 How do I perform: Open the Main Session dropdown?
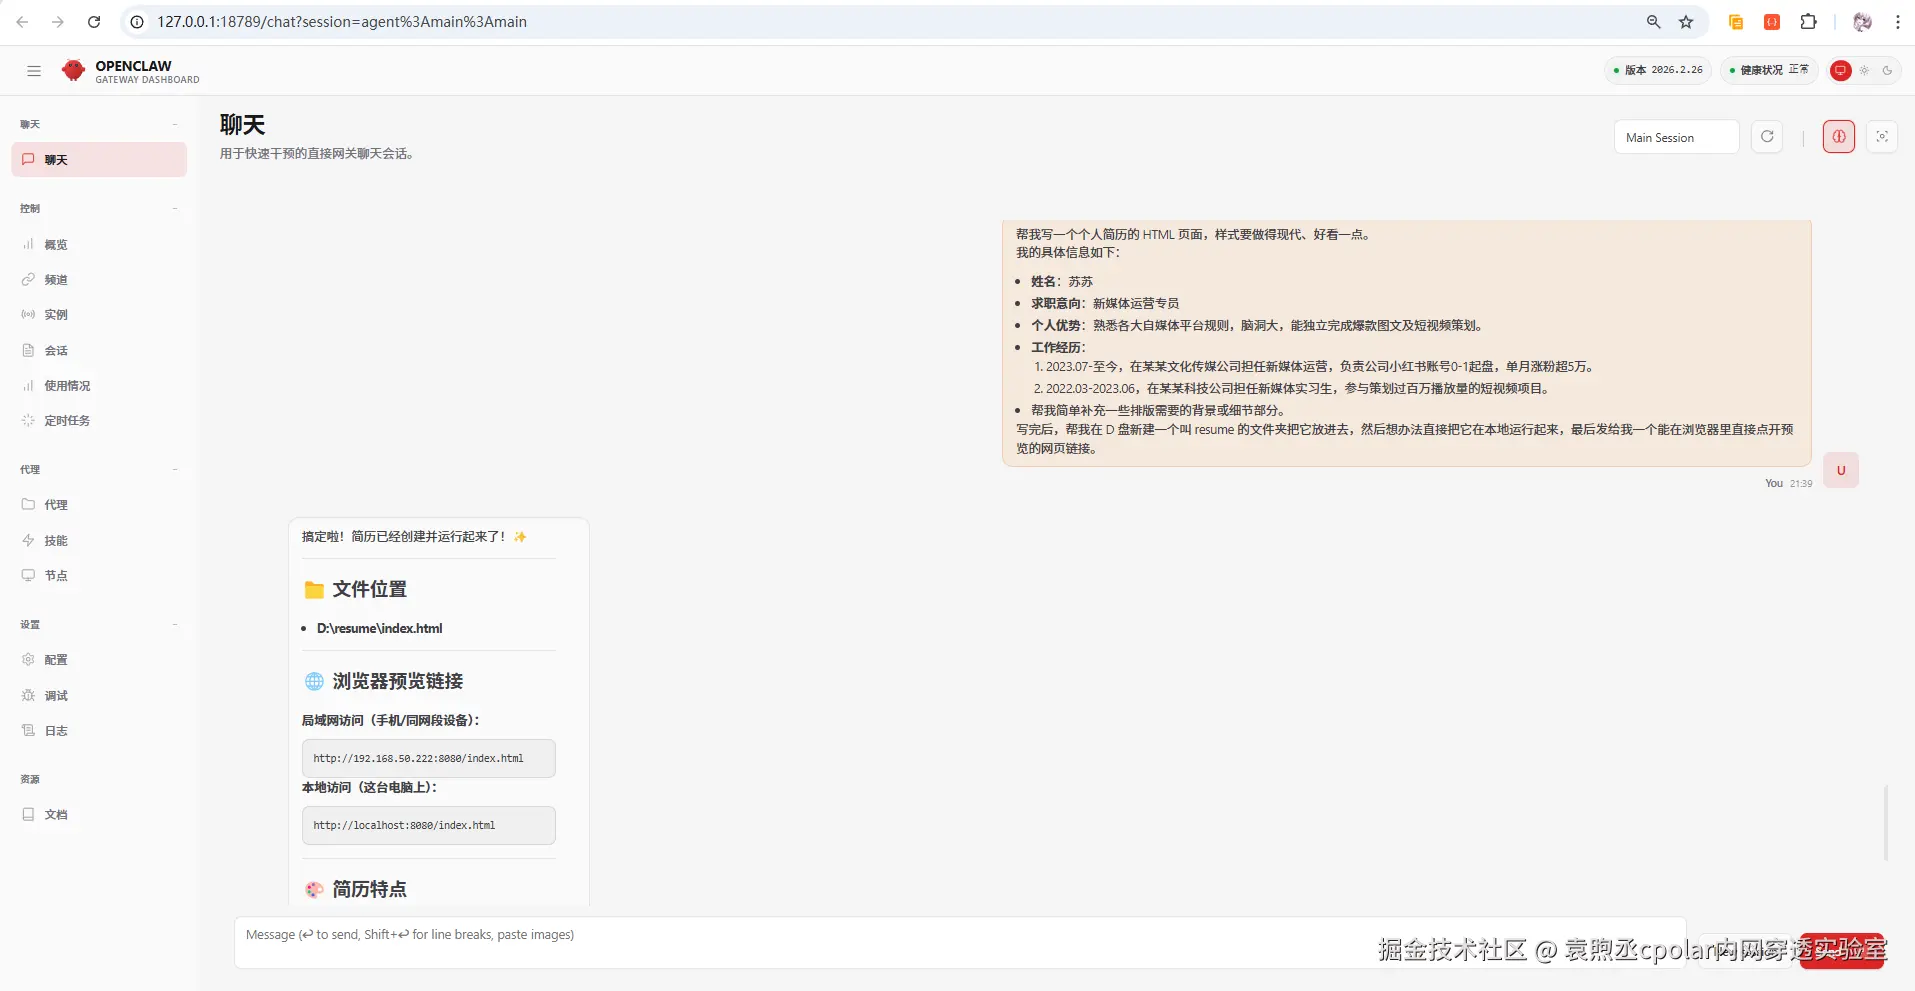click(x=1676, y=137)
